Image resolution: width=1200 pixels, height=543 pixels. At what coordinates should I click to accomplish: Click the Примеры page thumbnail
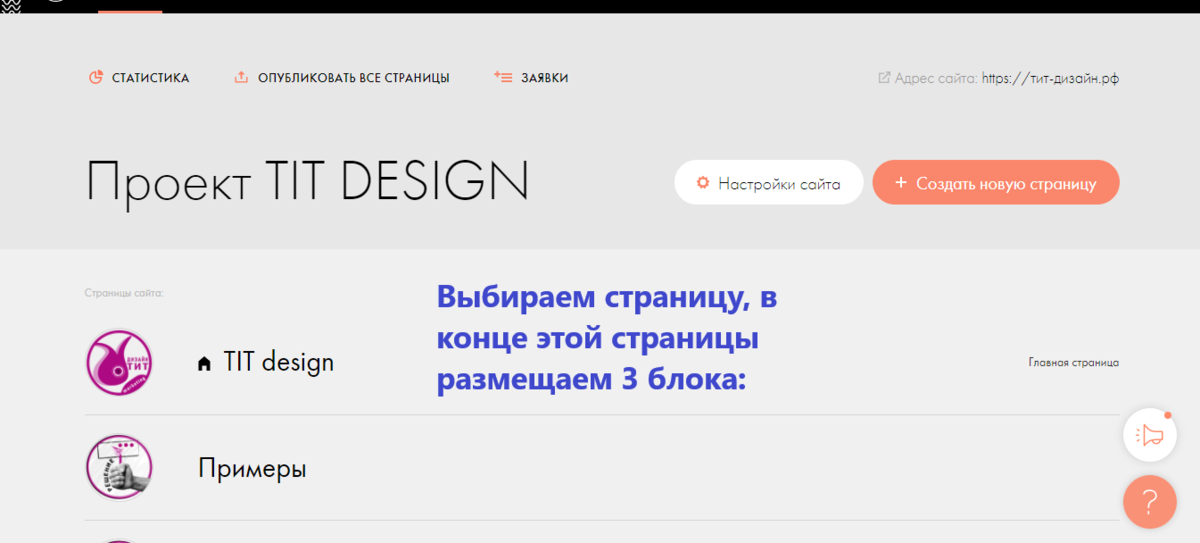(x=119, y=467)
